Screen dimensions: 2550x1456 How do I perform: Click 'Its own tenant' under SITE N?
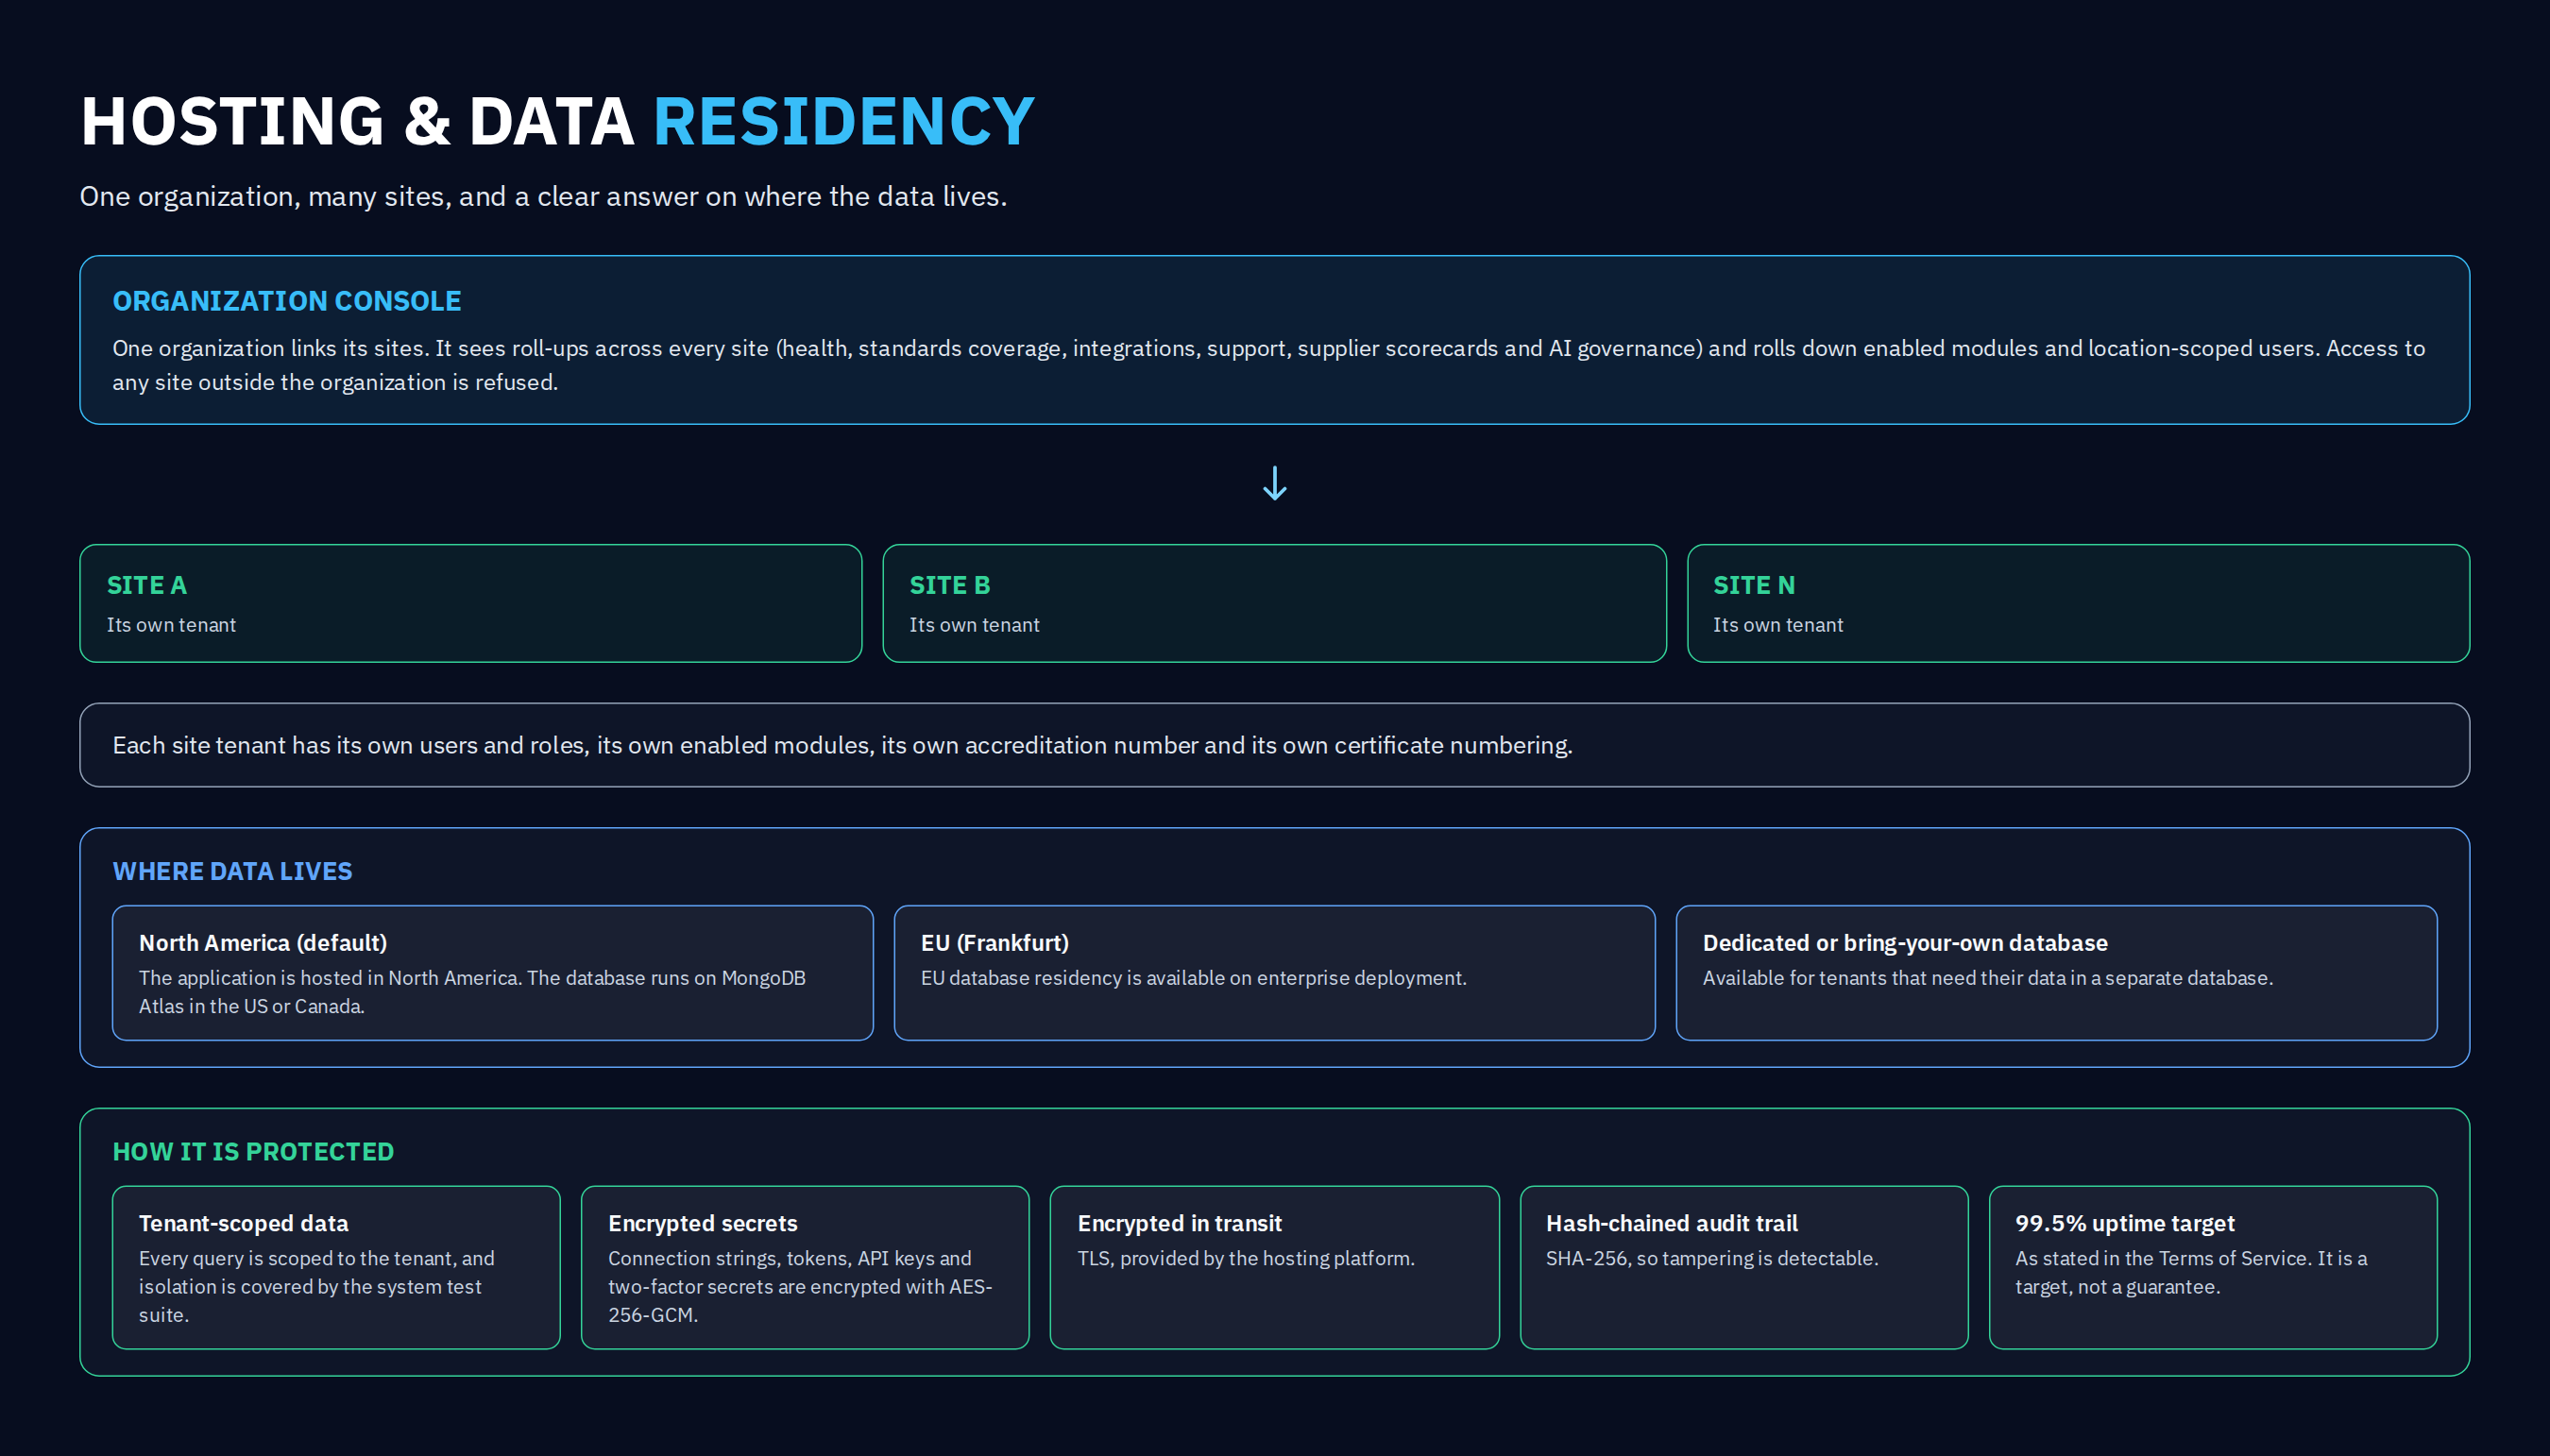coord(1777,625)
